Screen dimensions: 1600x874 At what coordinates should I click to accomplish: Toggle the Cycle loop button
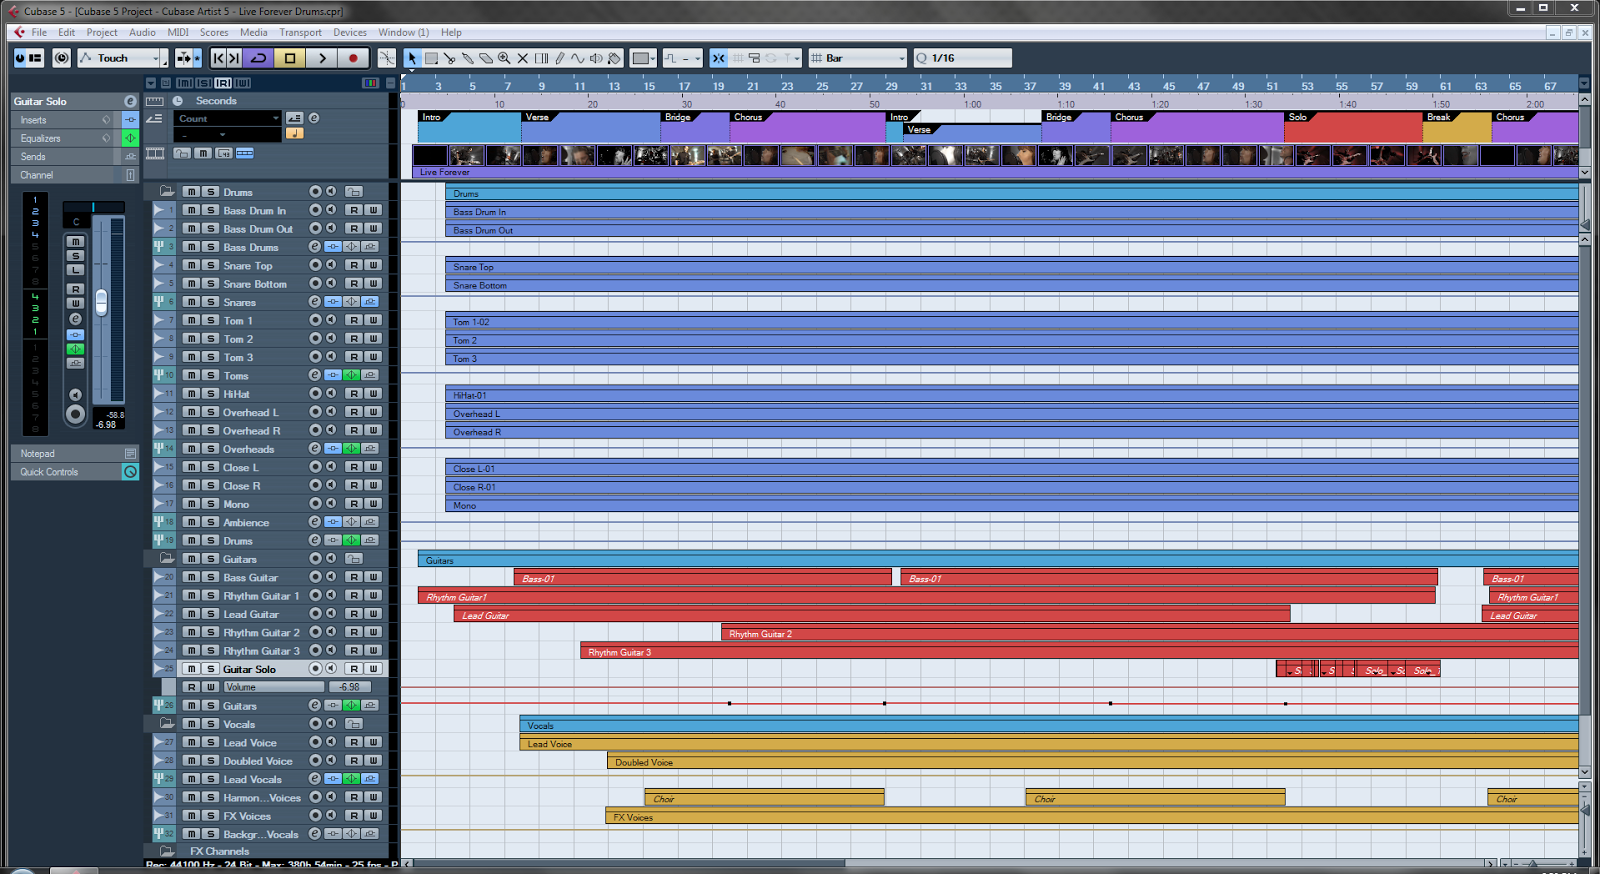tap(258, 58)
